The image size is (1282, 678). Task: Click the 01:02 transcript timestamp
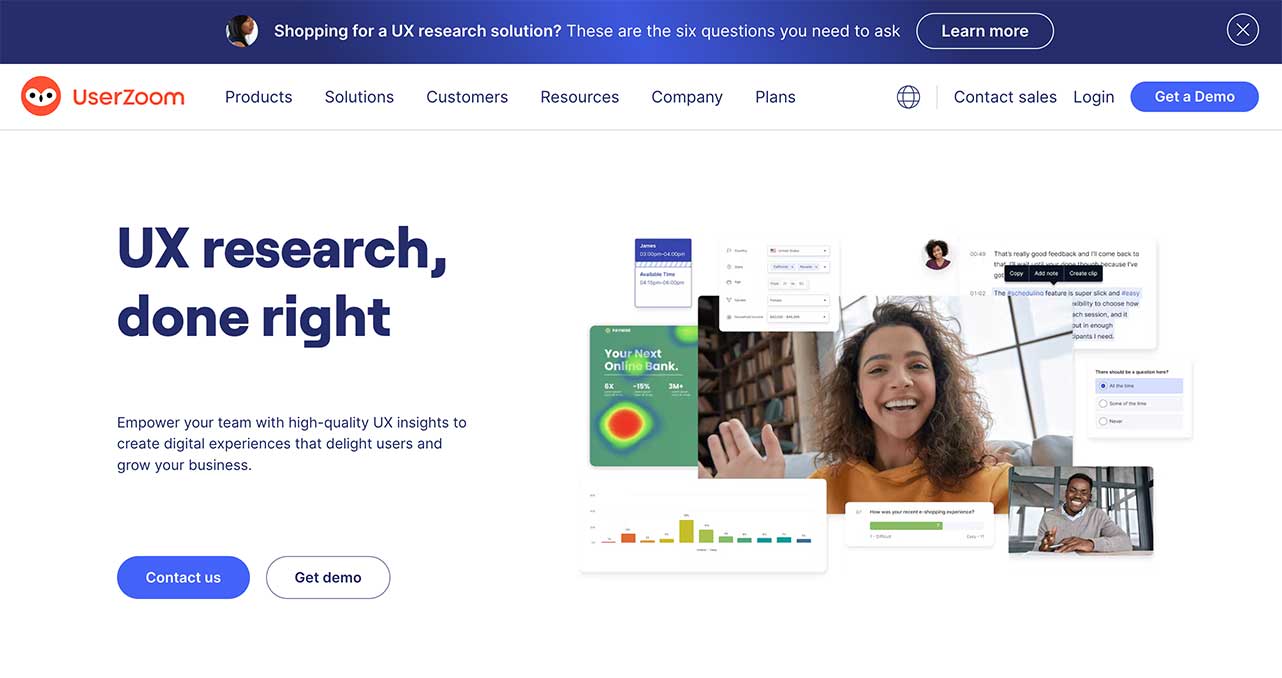pyautogui.click(x=977, y=294)
